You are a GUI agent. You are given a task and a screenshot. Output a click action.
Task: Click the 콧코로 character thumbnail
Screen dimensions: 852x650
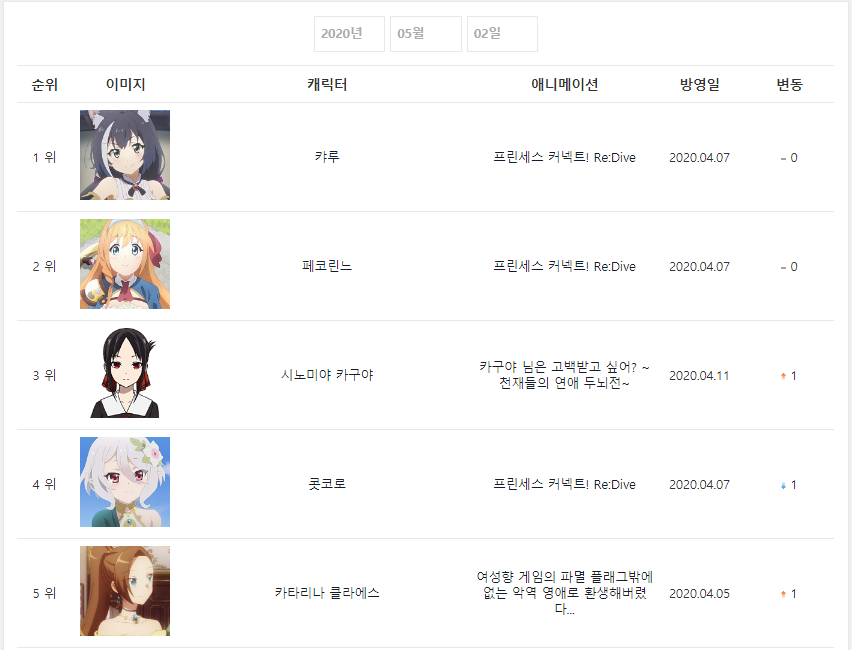[x=125, y=482]
